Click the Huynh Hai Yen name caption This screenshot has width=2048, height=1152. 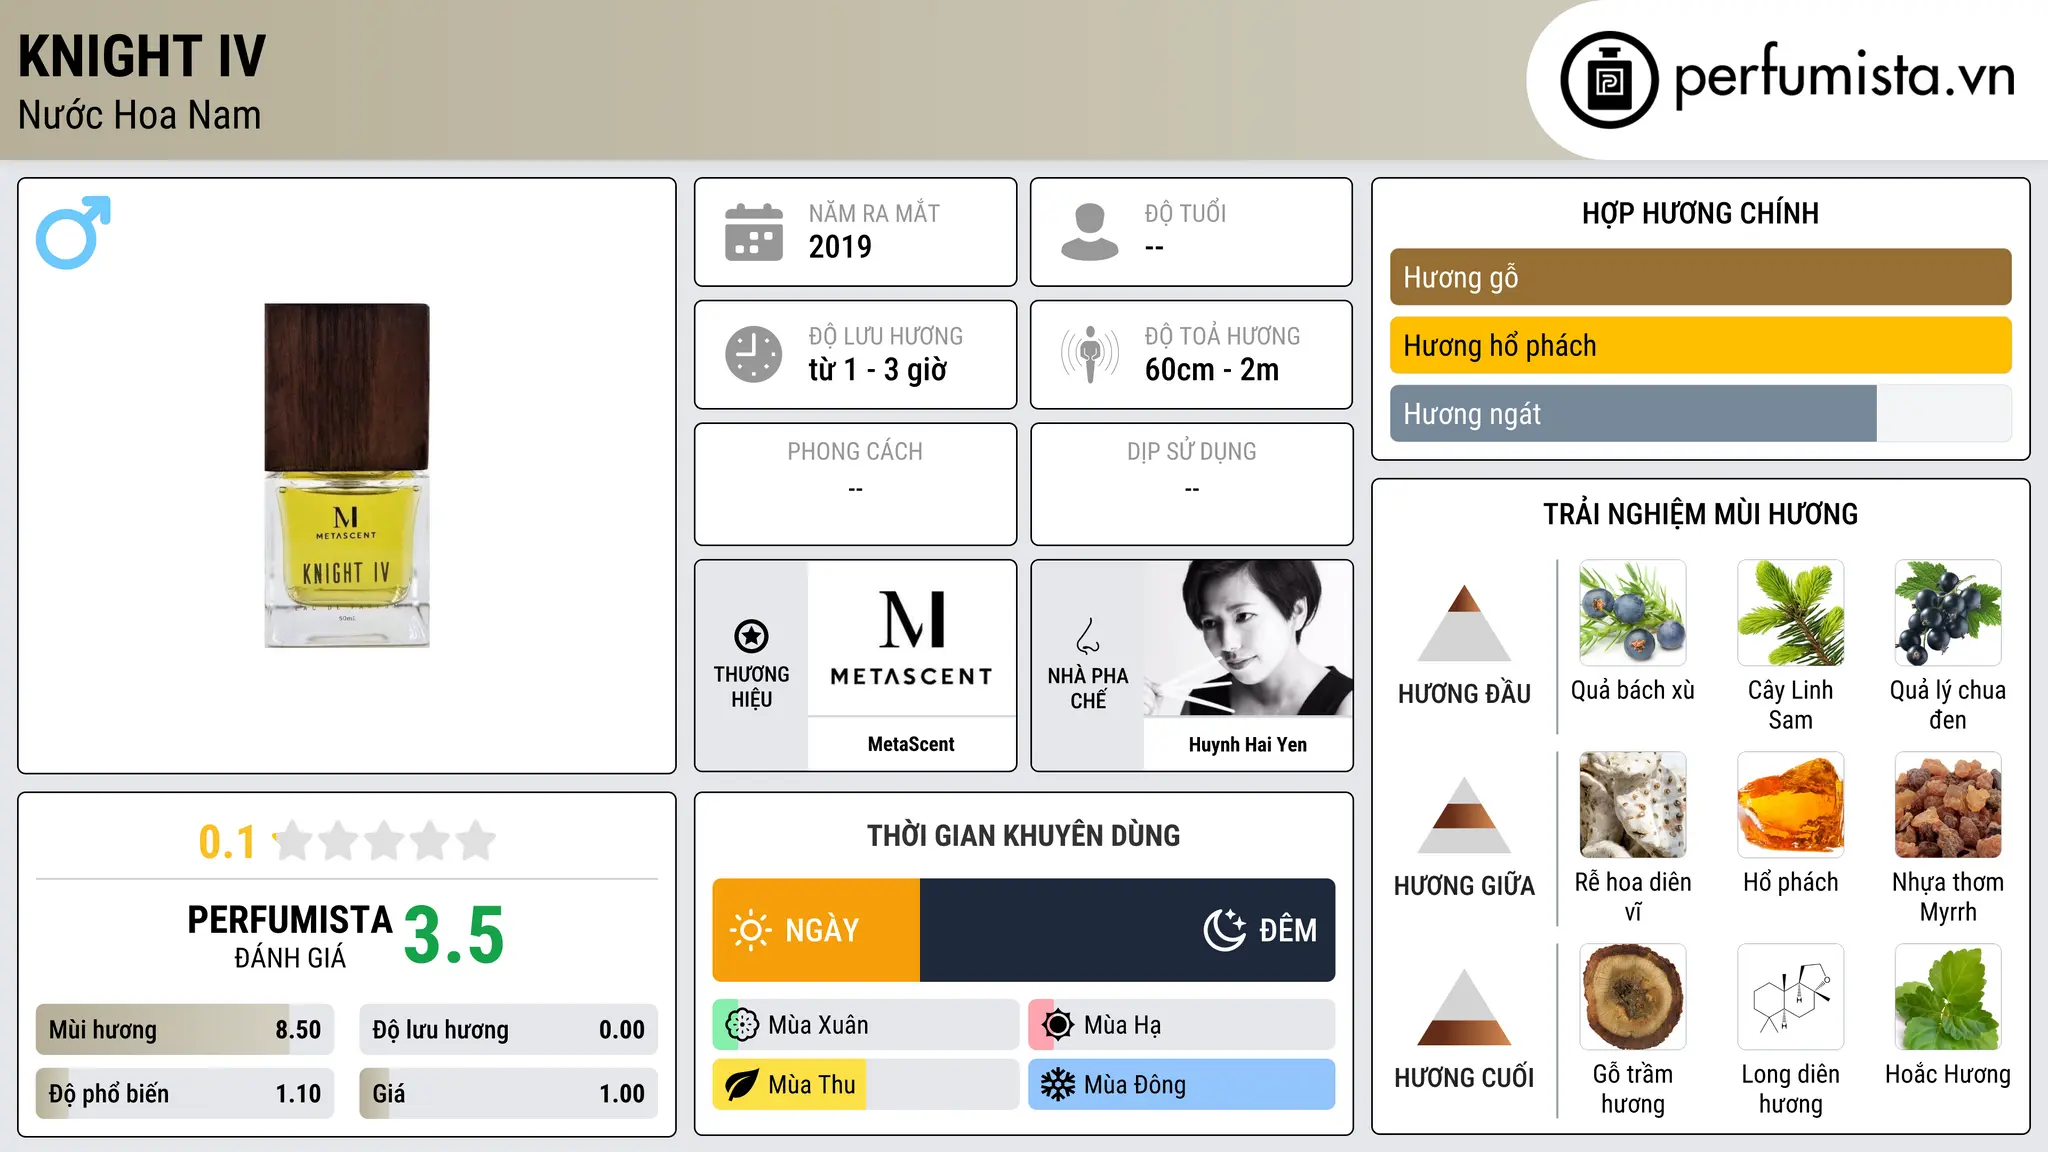1248,744
